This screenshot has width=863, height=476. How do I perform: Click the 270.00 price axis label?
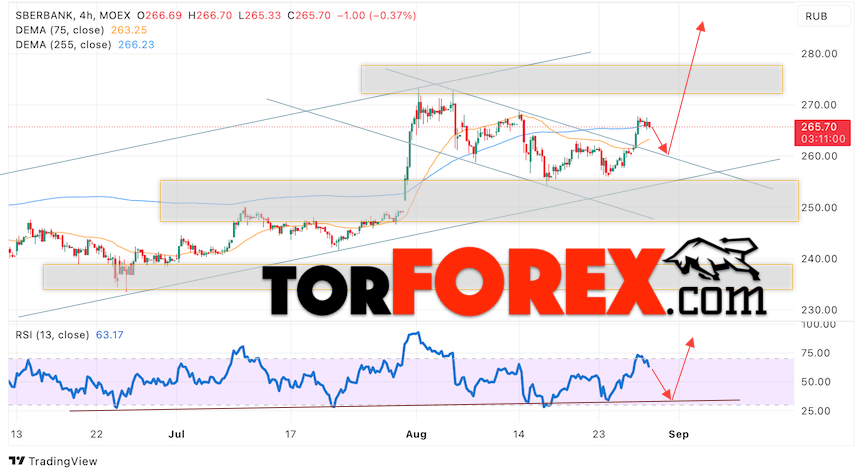[820, 105]
